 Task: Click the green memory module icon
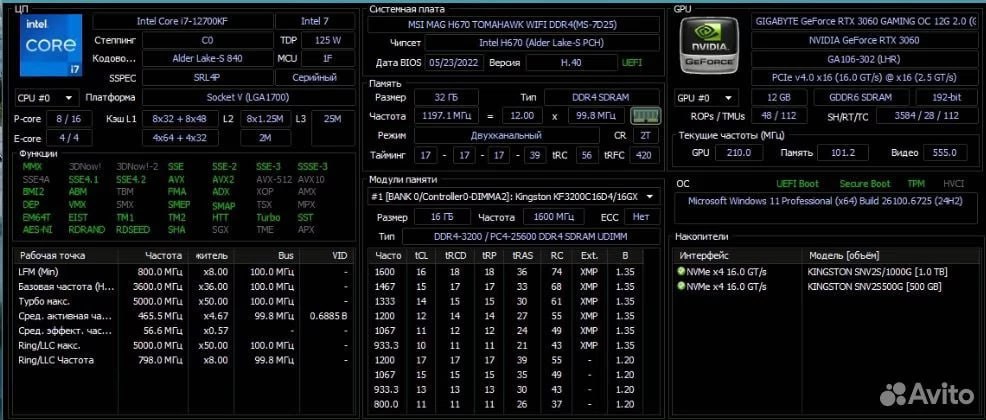pos(645,116)
